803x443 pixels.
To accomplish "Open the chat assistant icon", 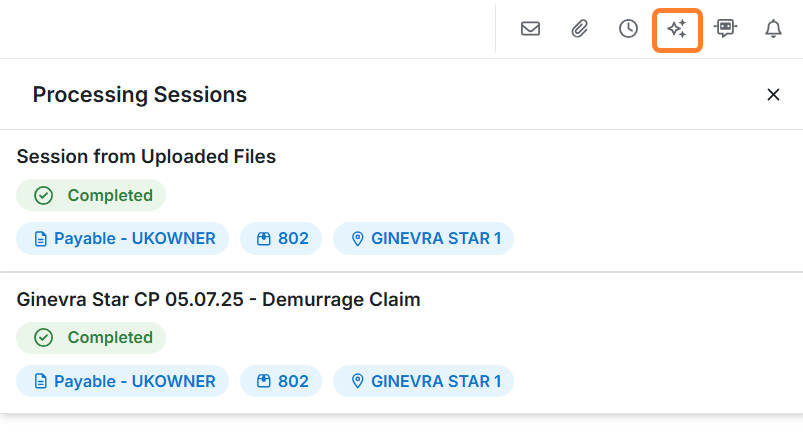I will 725,29.
